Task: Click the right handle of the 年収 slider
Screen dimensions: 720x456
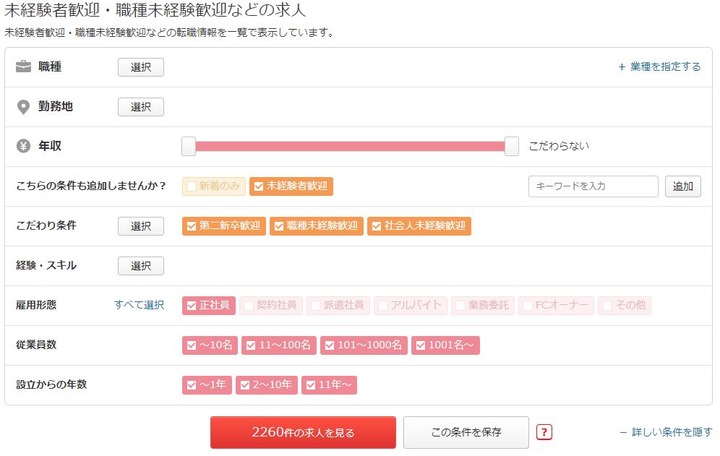Action: (x=512, y=146)
